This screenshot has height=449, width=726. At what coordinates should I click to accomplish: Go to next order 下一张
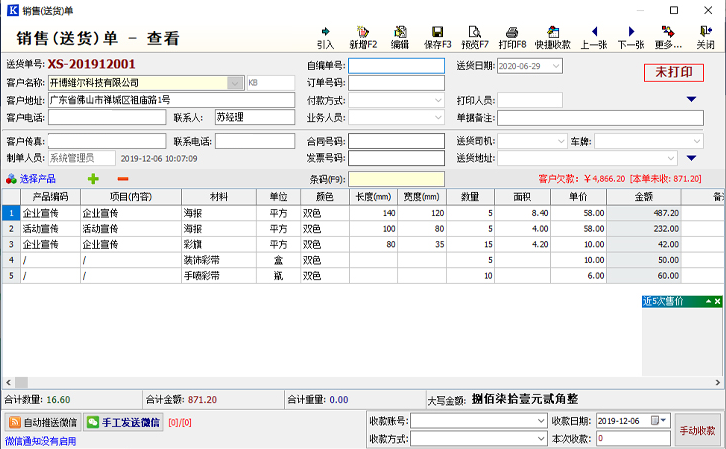631,38
